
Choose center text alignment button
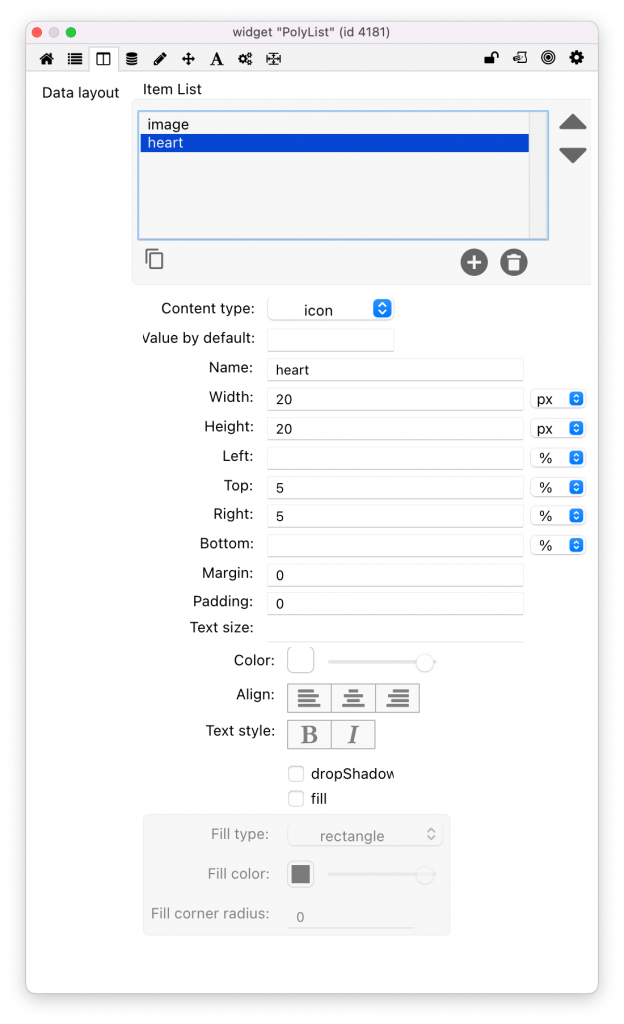click(353, 698)
